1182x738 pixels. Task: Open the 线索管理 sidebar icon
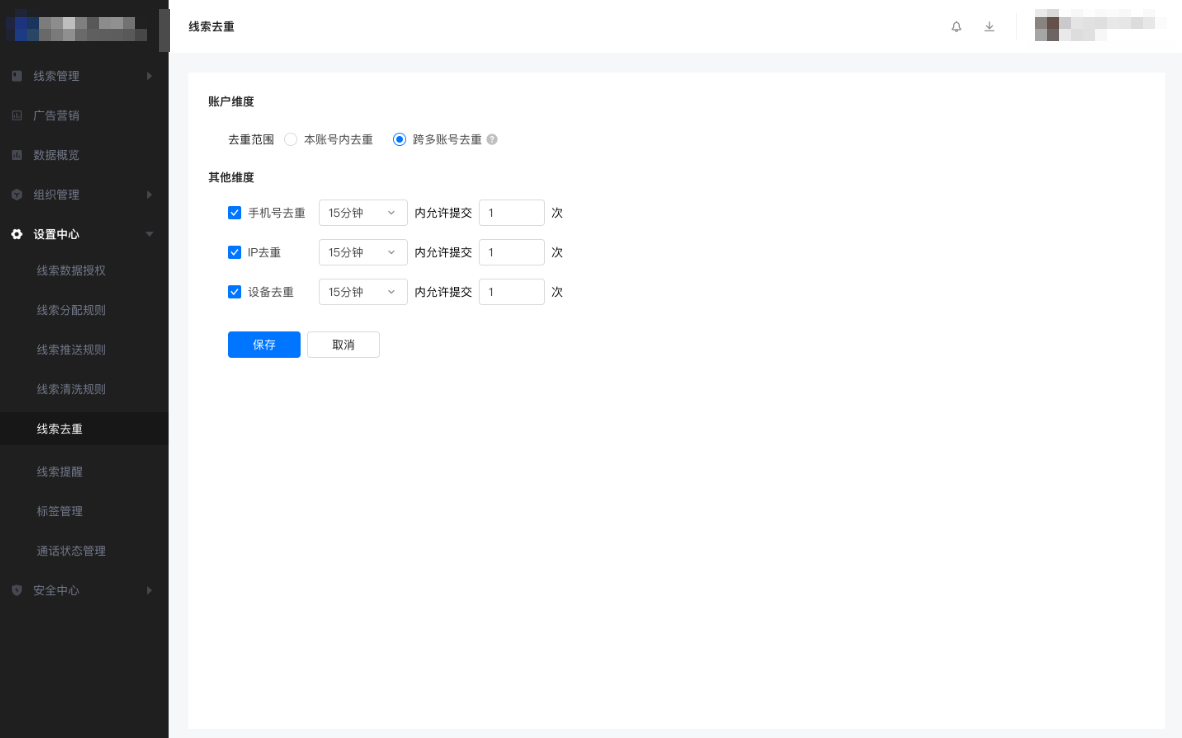point(16,75)
